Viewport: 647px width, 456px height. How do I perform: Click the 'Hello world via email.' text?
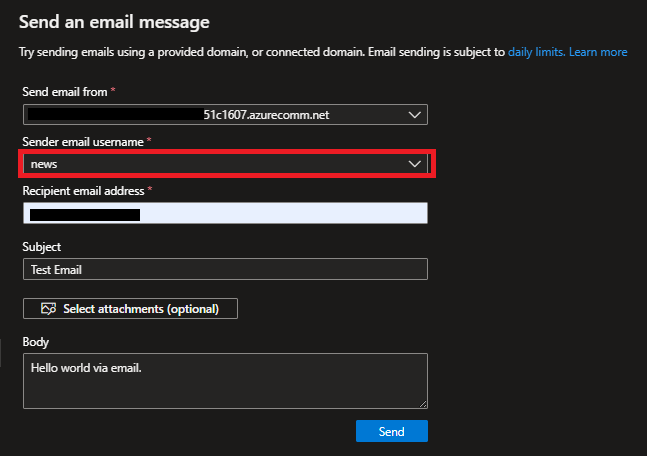tap(86, 367)
